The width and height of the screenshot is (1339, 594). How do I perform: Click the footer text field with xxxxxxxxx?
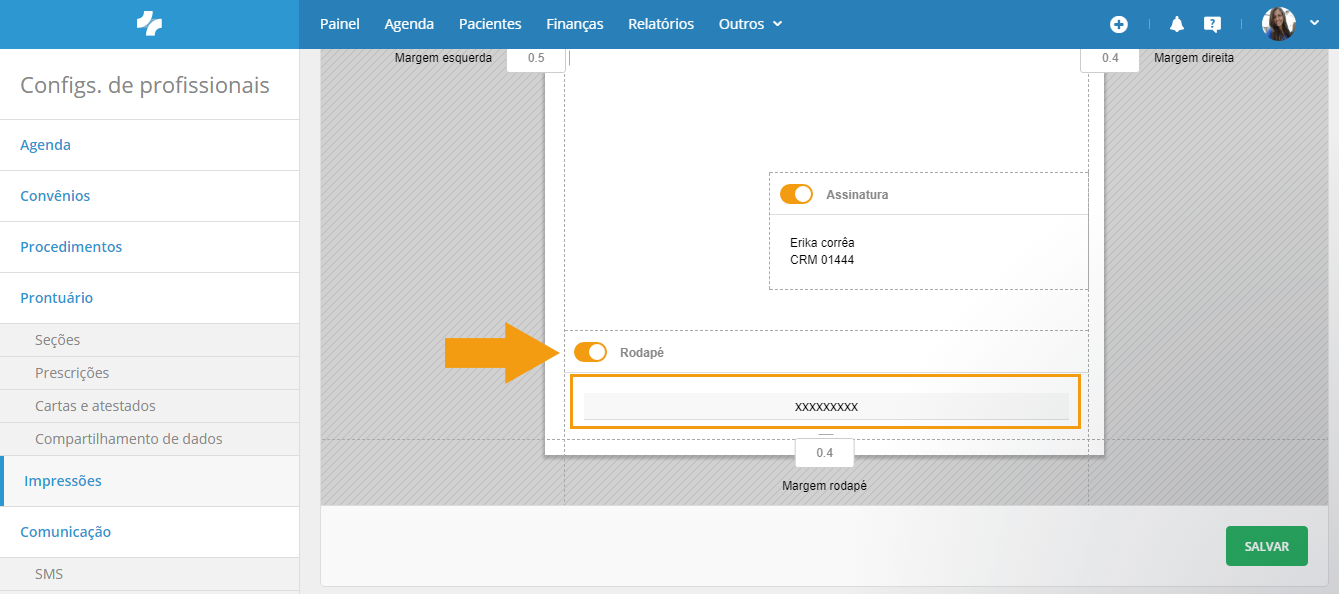pyautogui.click(x=826, y=406)
